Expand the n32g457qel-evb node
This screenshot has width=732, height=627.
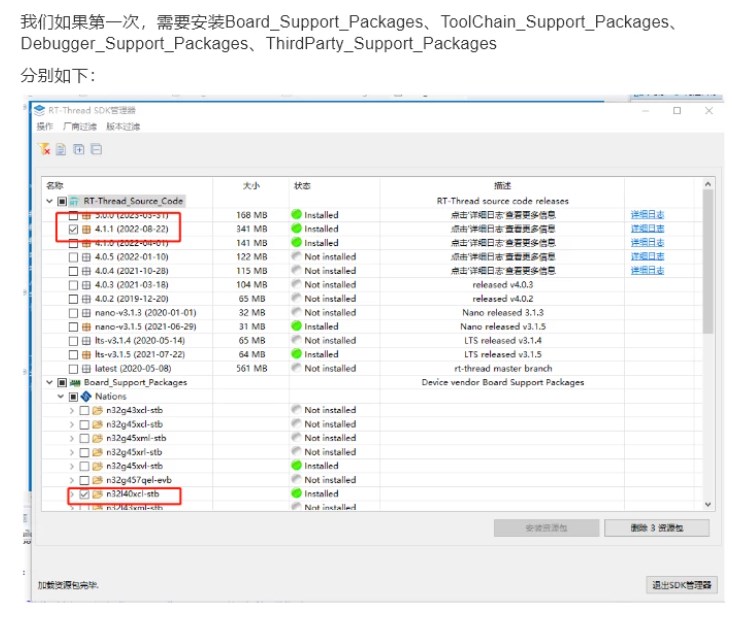point(72,480)
